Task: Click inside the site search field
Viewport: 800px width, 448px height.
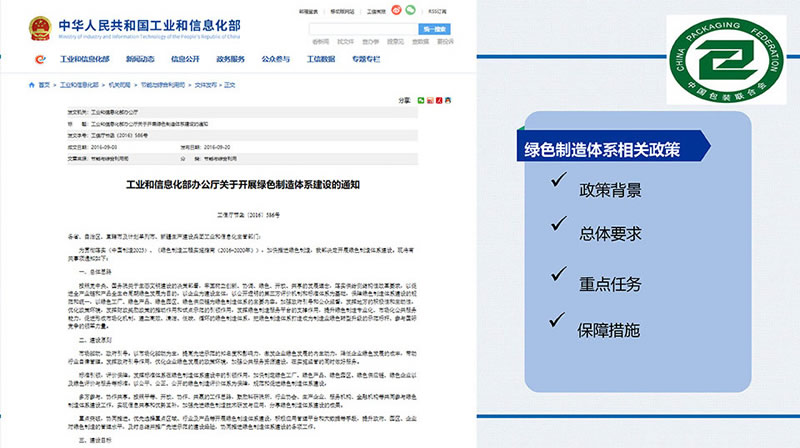Action: tap(363, 29)
